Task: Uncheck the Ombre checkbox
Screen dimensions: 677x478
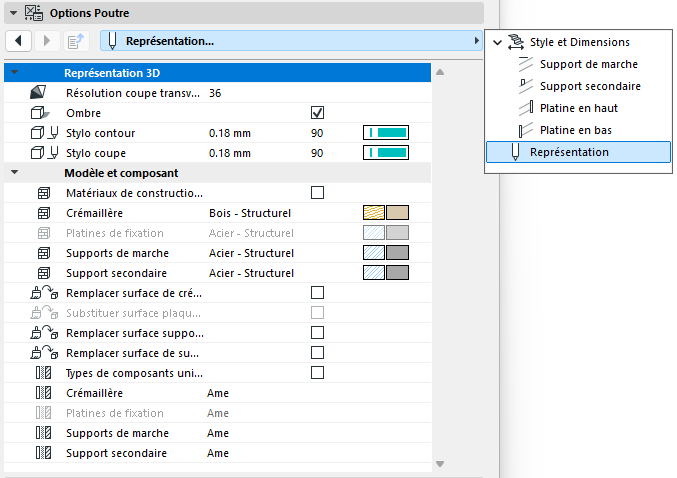Action: [317, 113]
